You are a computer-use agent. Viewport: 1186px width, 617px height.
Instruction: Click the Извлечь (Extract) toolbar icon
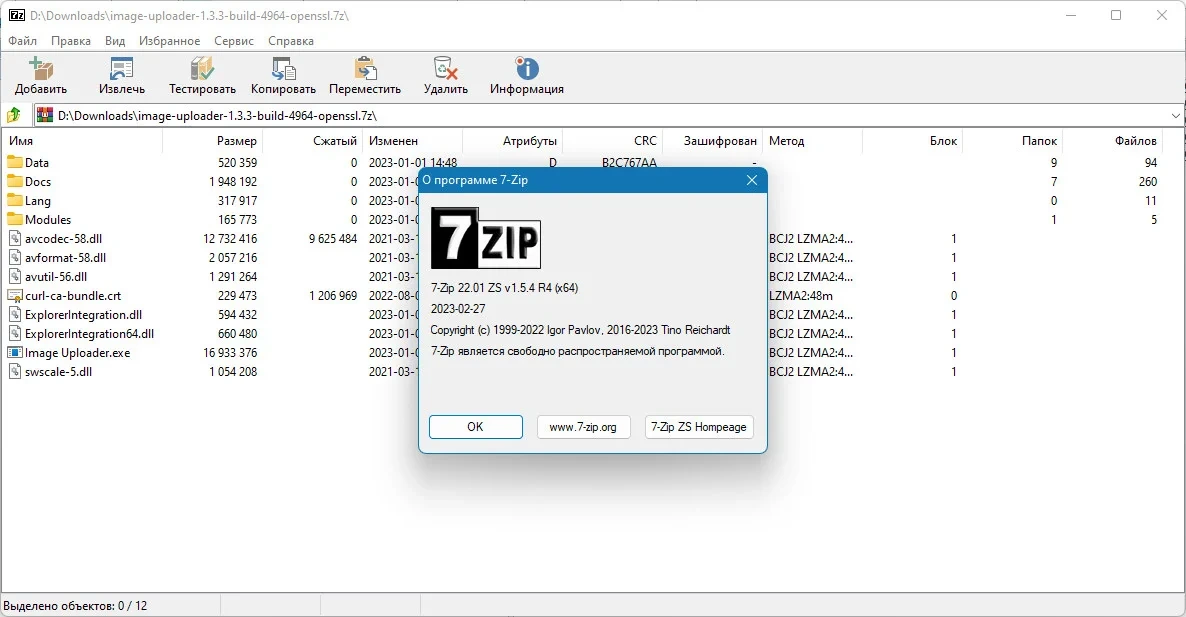pos(122,69)
